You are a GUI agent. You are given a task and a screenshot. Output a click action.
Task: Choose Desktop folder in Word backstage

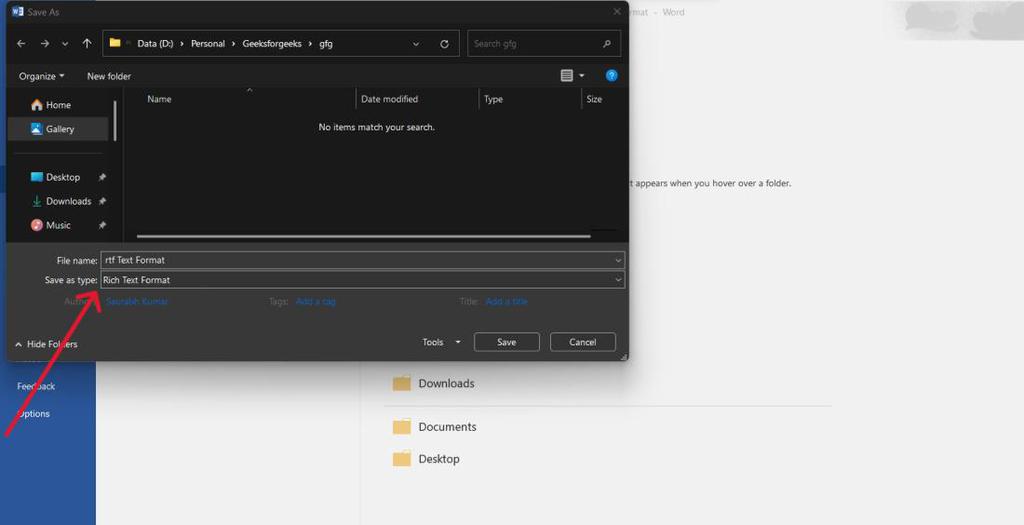tap(426, 459)
